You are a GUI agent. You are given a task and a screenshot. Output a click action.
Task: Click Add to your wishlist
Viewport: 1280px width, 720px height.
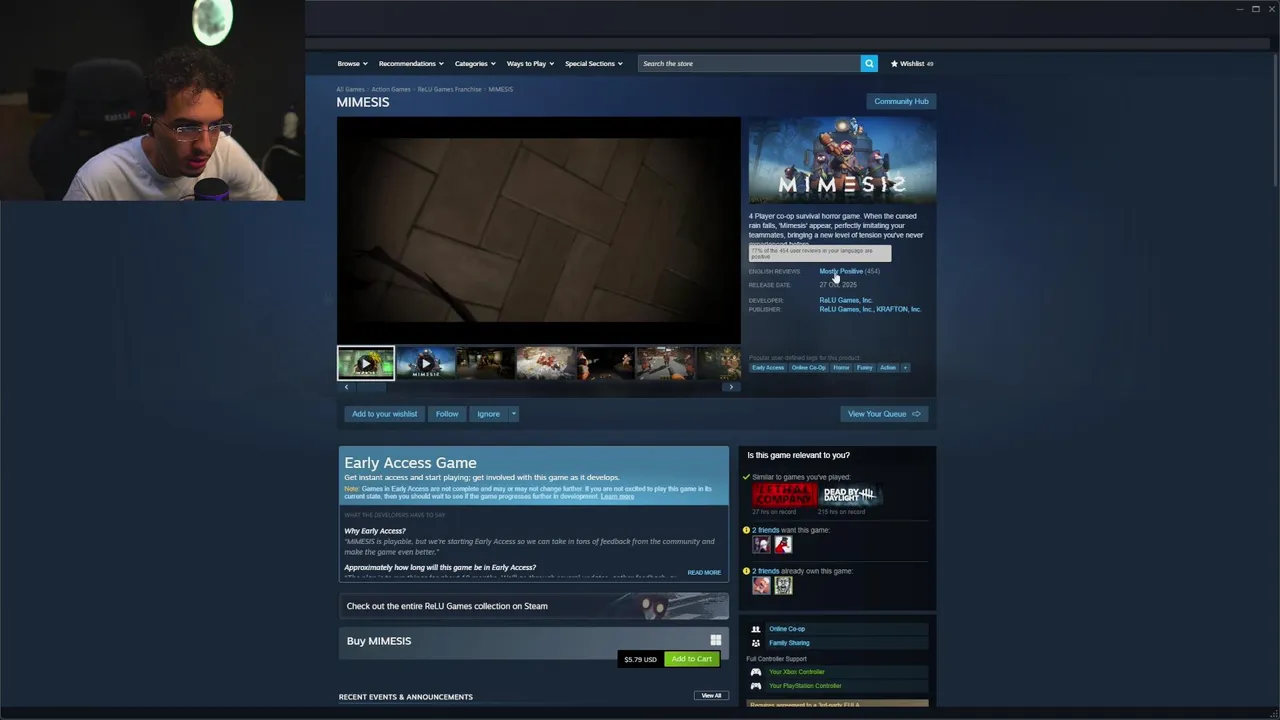[384, 414]
